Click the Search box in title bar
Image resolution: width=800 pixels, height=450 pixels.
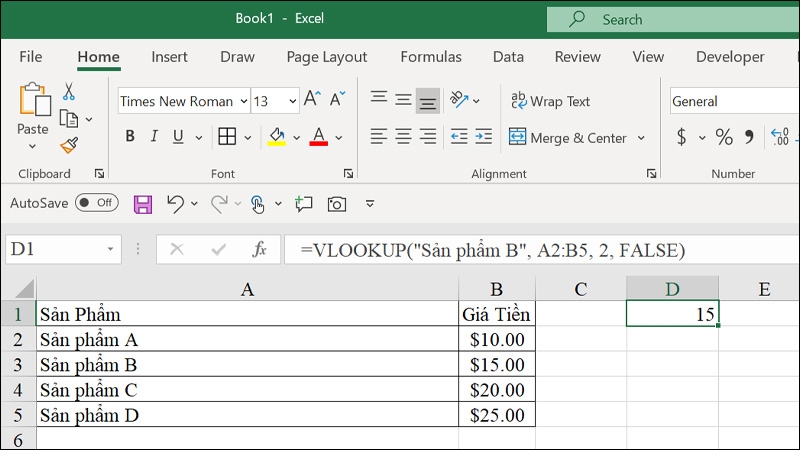click(x=672, y=19)
